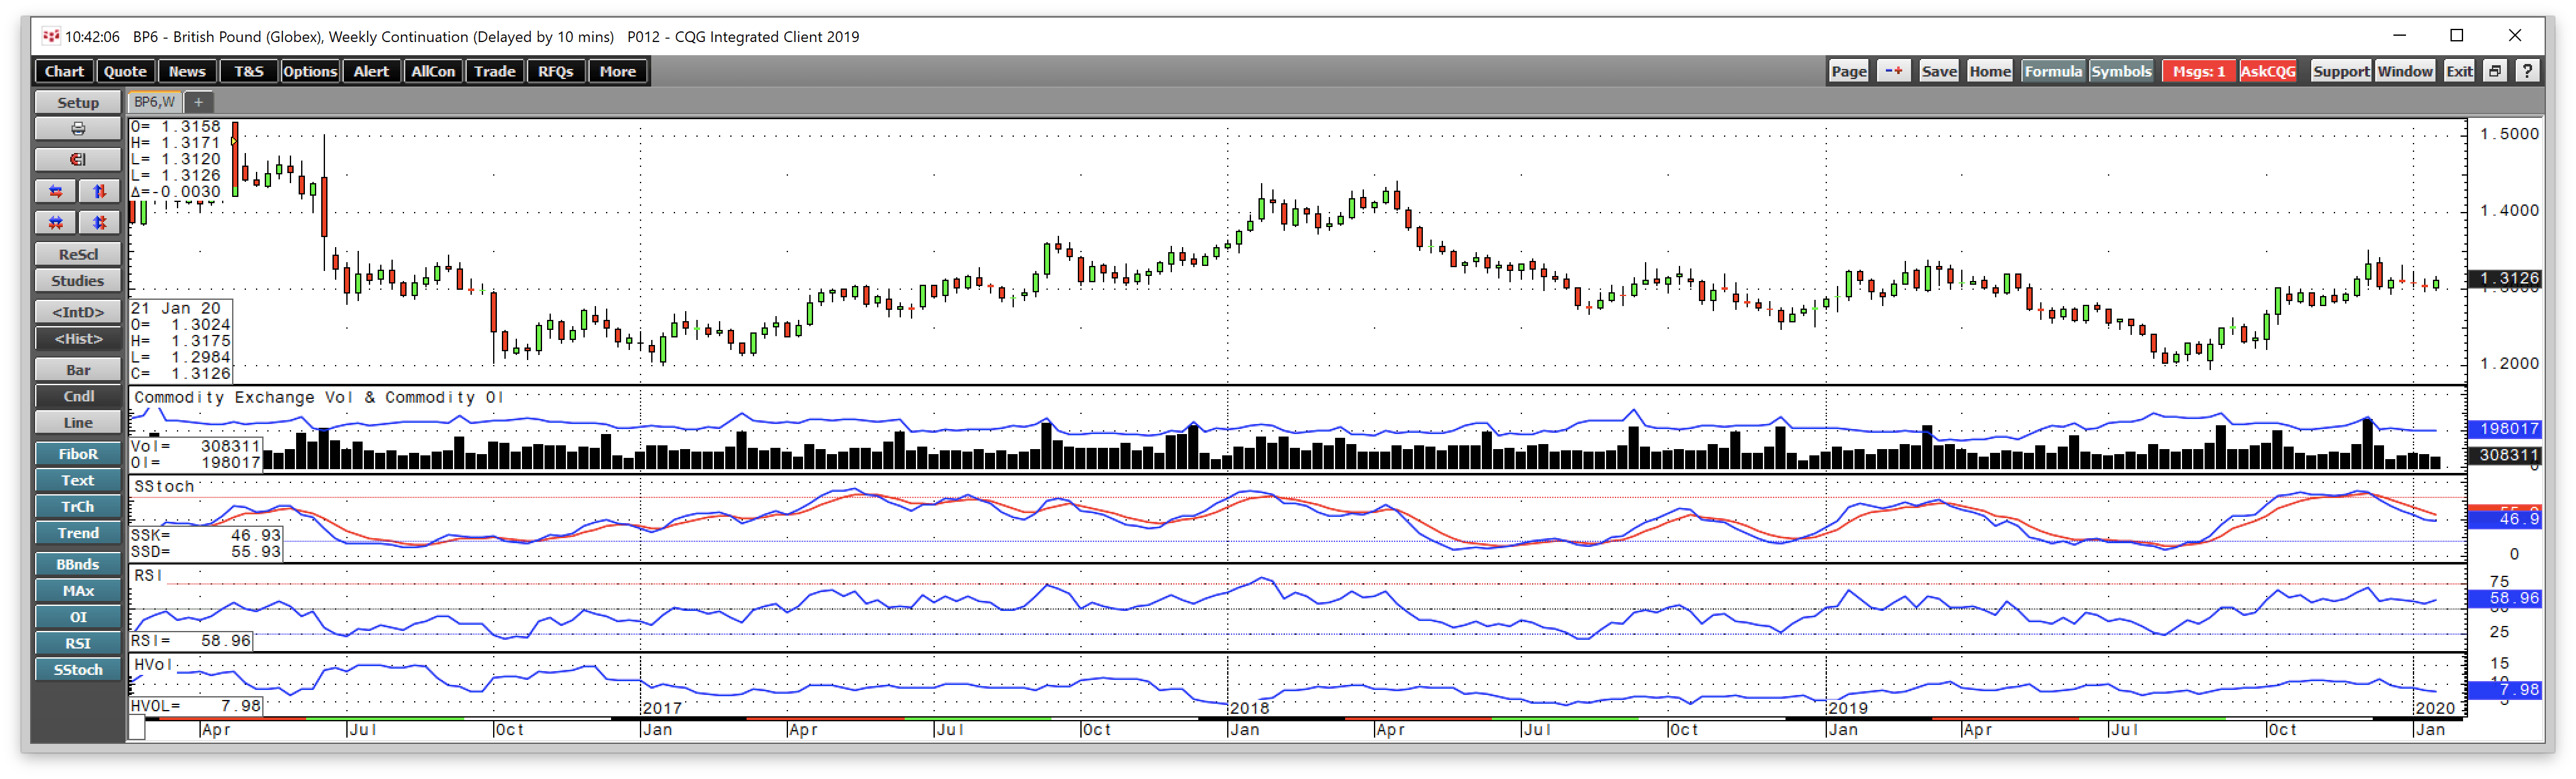Screen dimensions: 2576x779
Task: Open the Window menu button
Action: (2404, 71)
